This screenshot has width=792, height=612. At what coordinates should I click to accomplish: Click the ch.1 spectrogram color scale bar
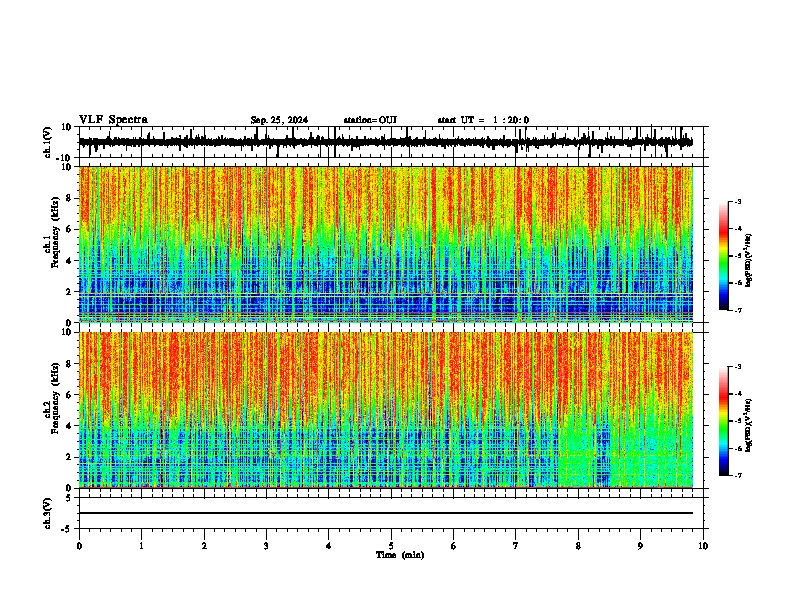pos(724,256)
